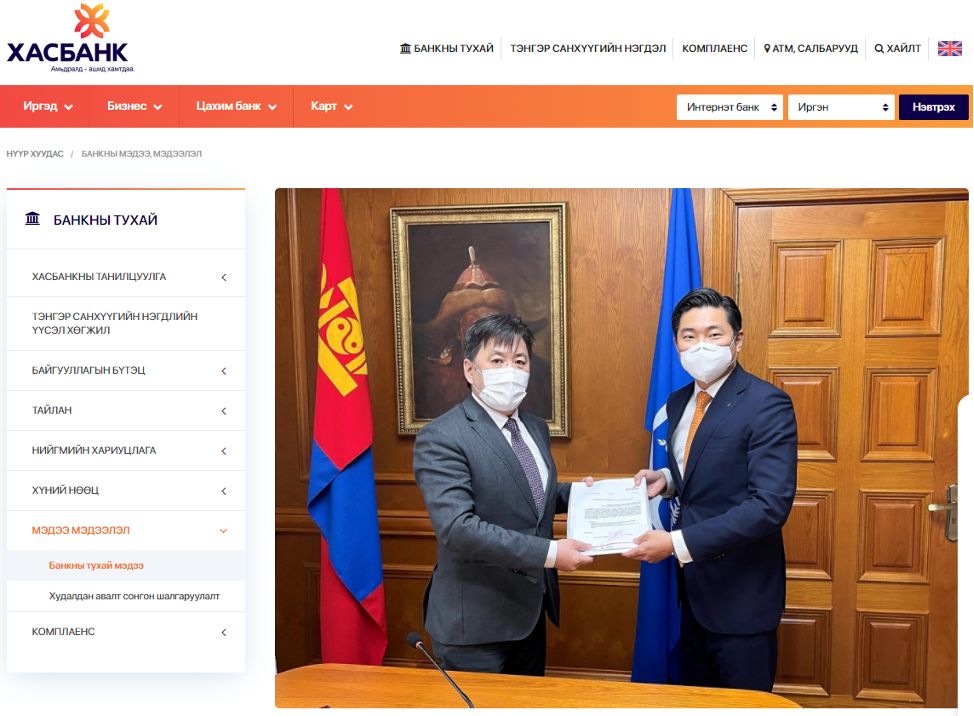Open ATM, САЛБАРУУД location pin link

coord(767,49)
